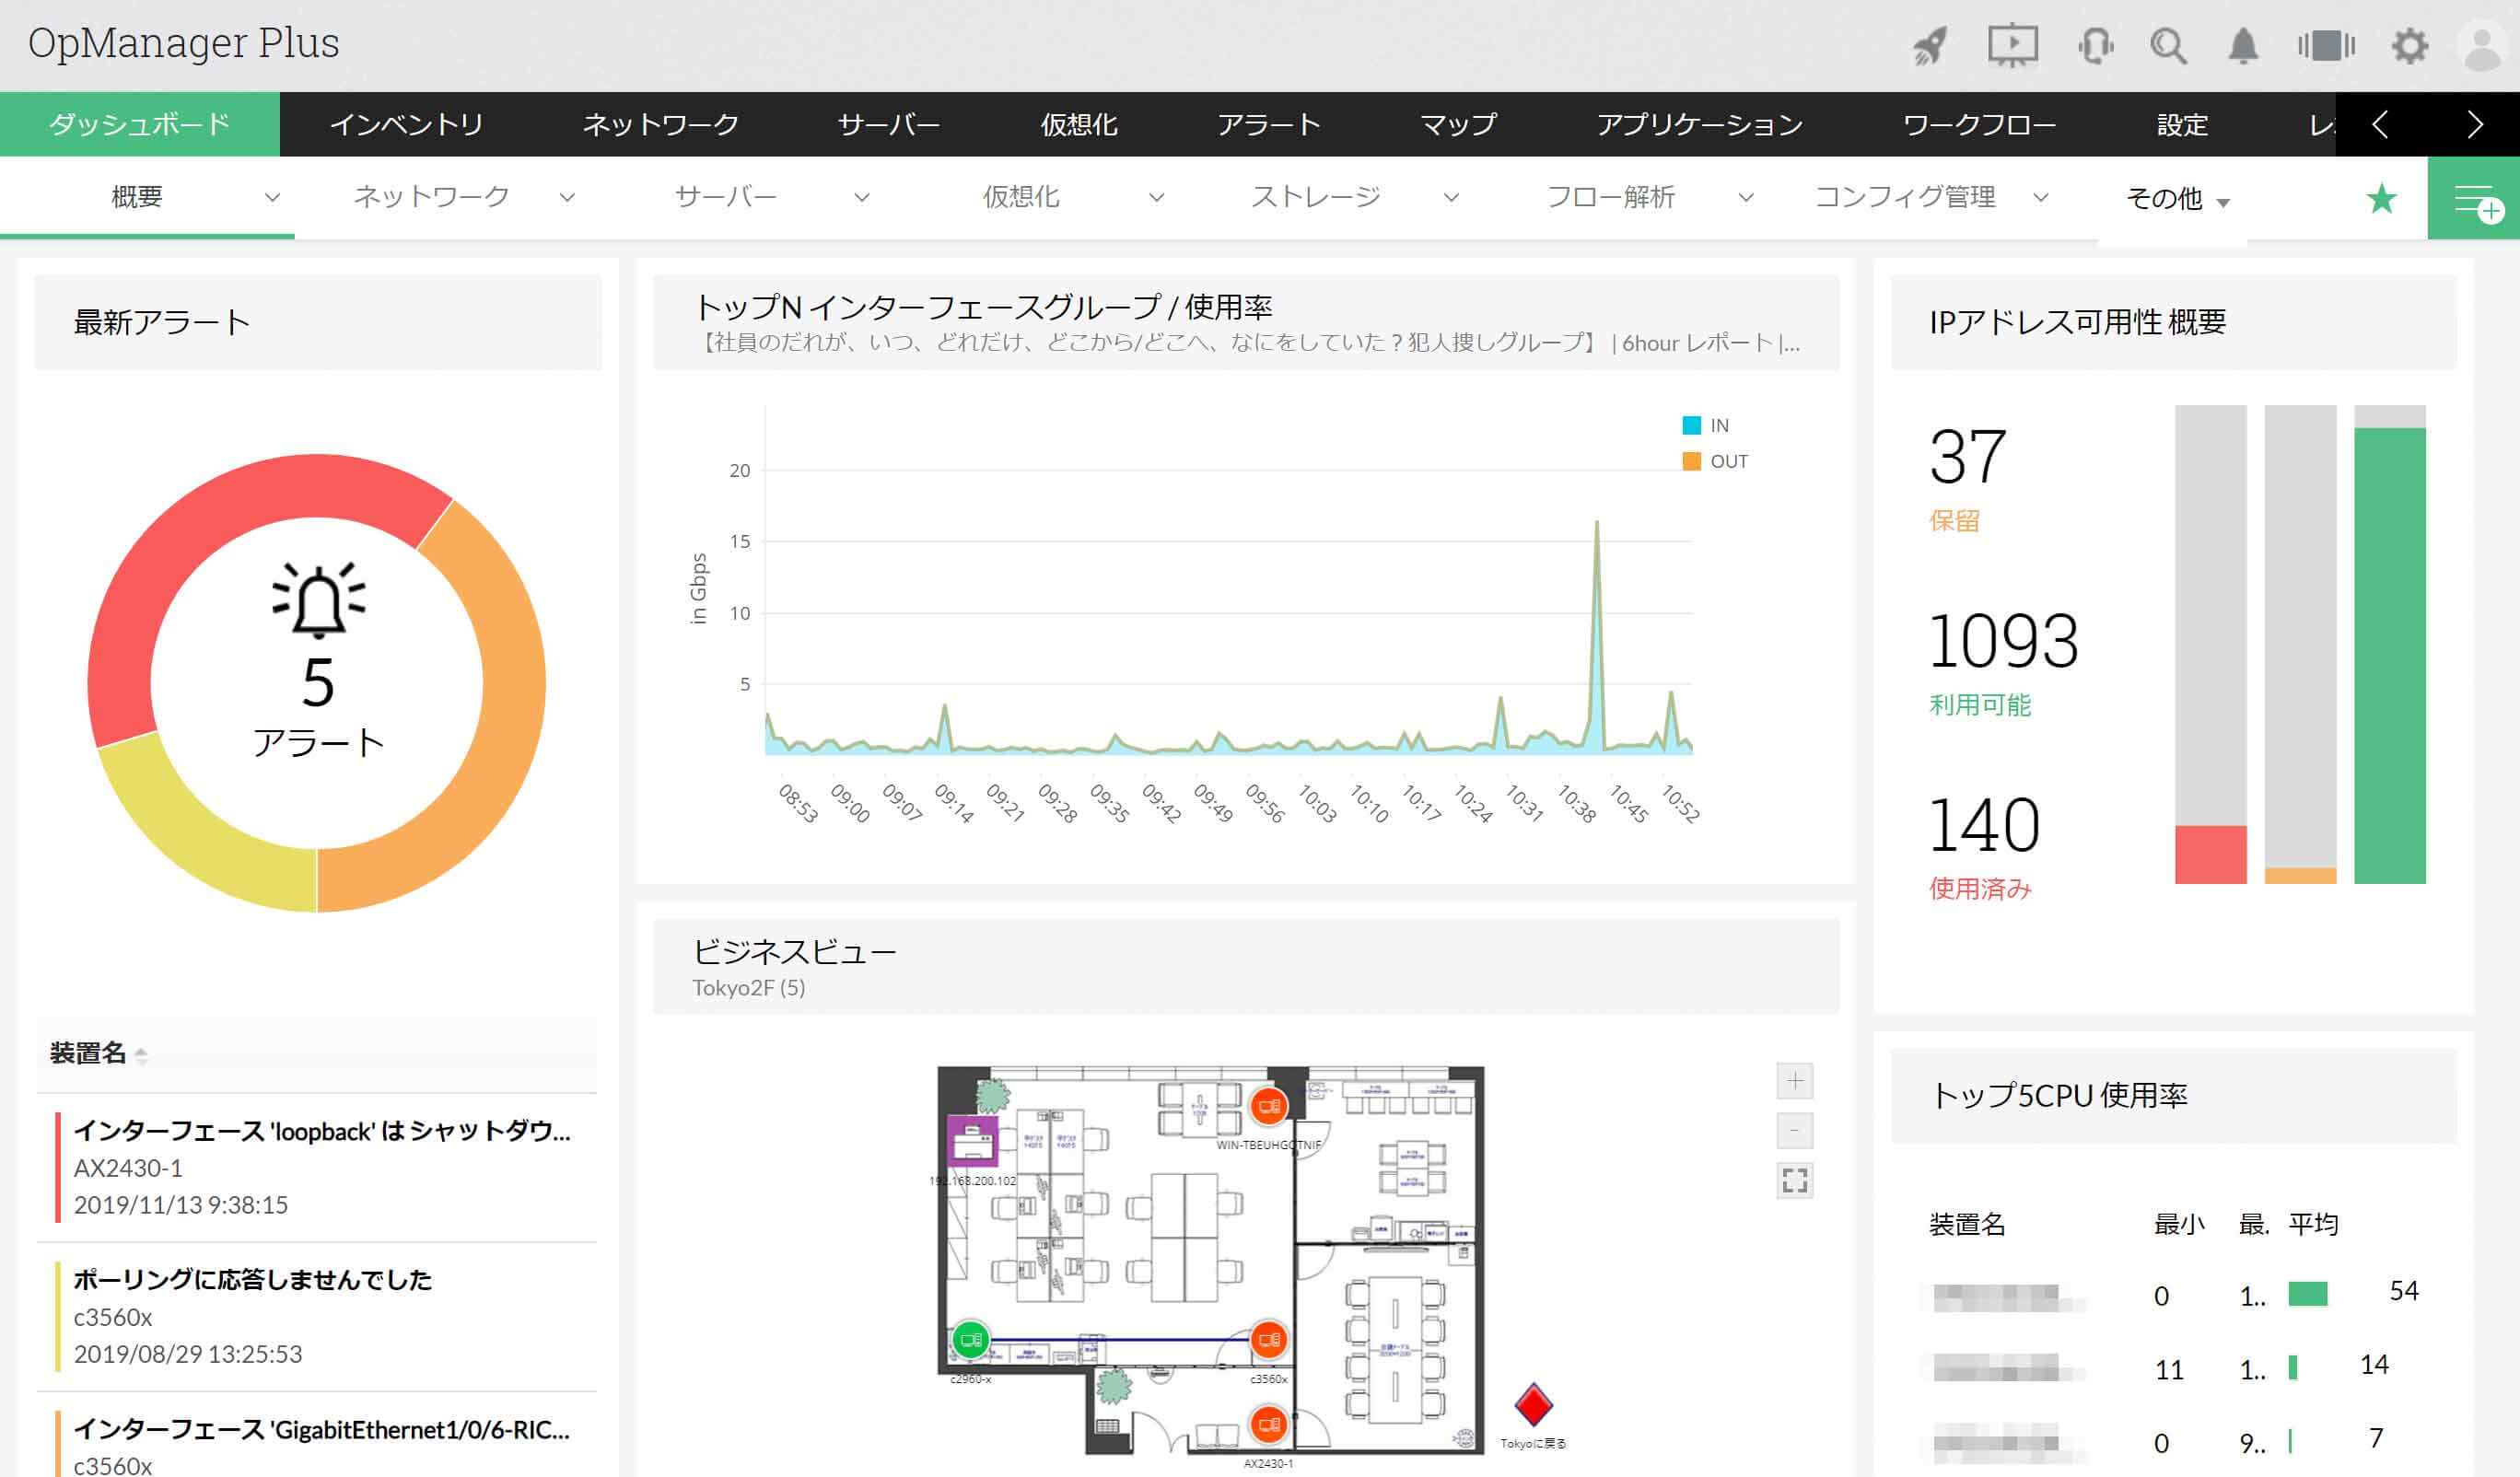
Task: Expand the サーバー sub-tab dropdown arrow
Action: [862, 198]
